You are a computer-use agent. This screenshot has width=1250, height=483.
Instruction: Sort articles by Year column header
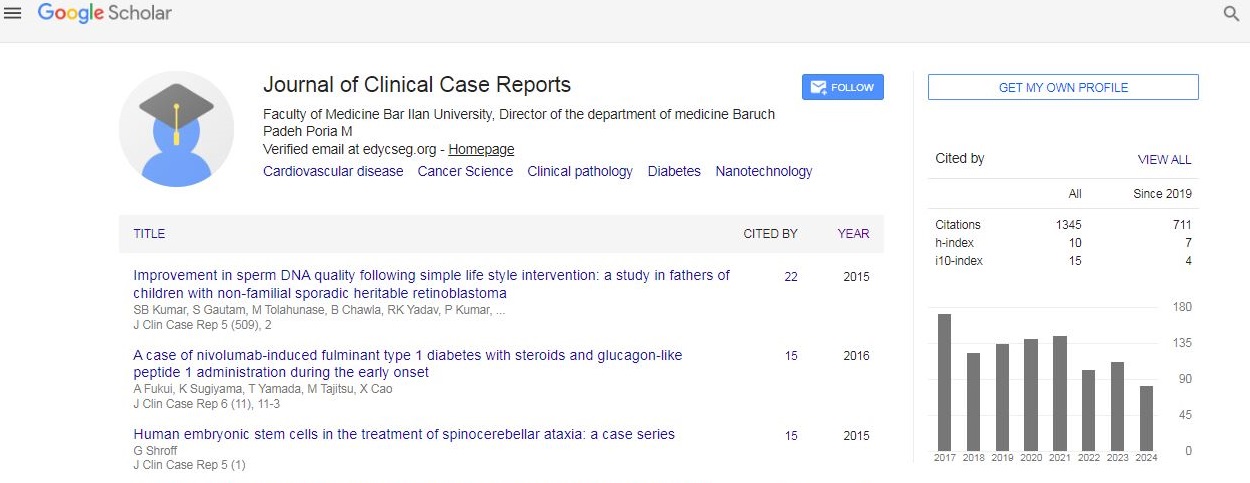853,234
